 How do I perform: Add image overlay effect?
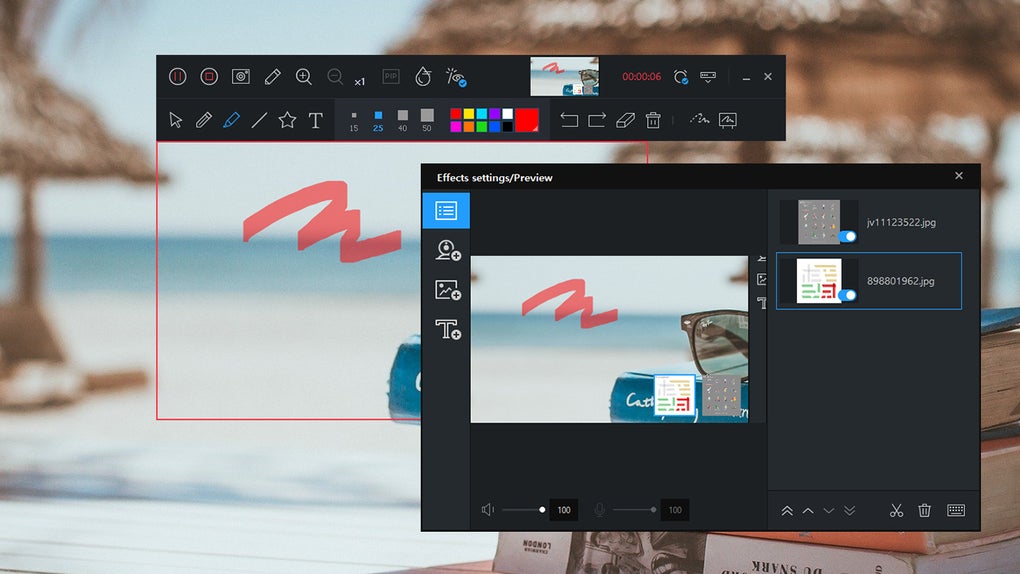coord(448,290)
